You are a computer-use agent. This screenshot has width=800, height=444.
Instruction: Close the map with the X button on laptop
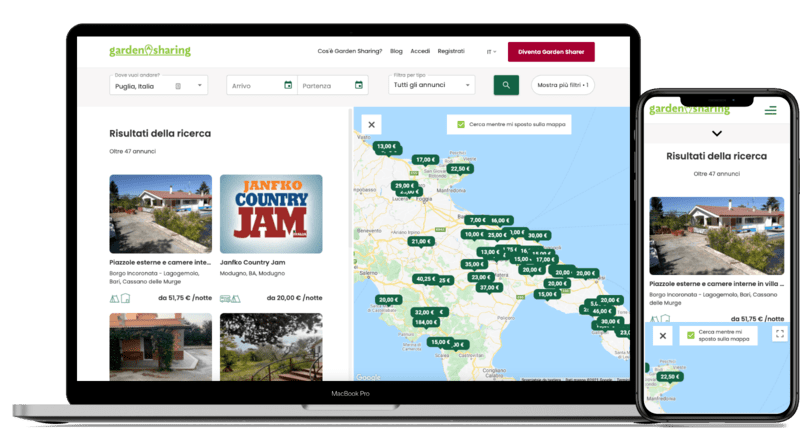[371, 125]
